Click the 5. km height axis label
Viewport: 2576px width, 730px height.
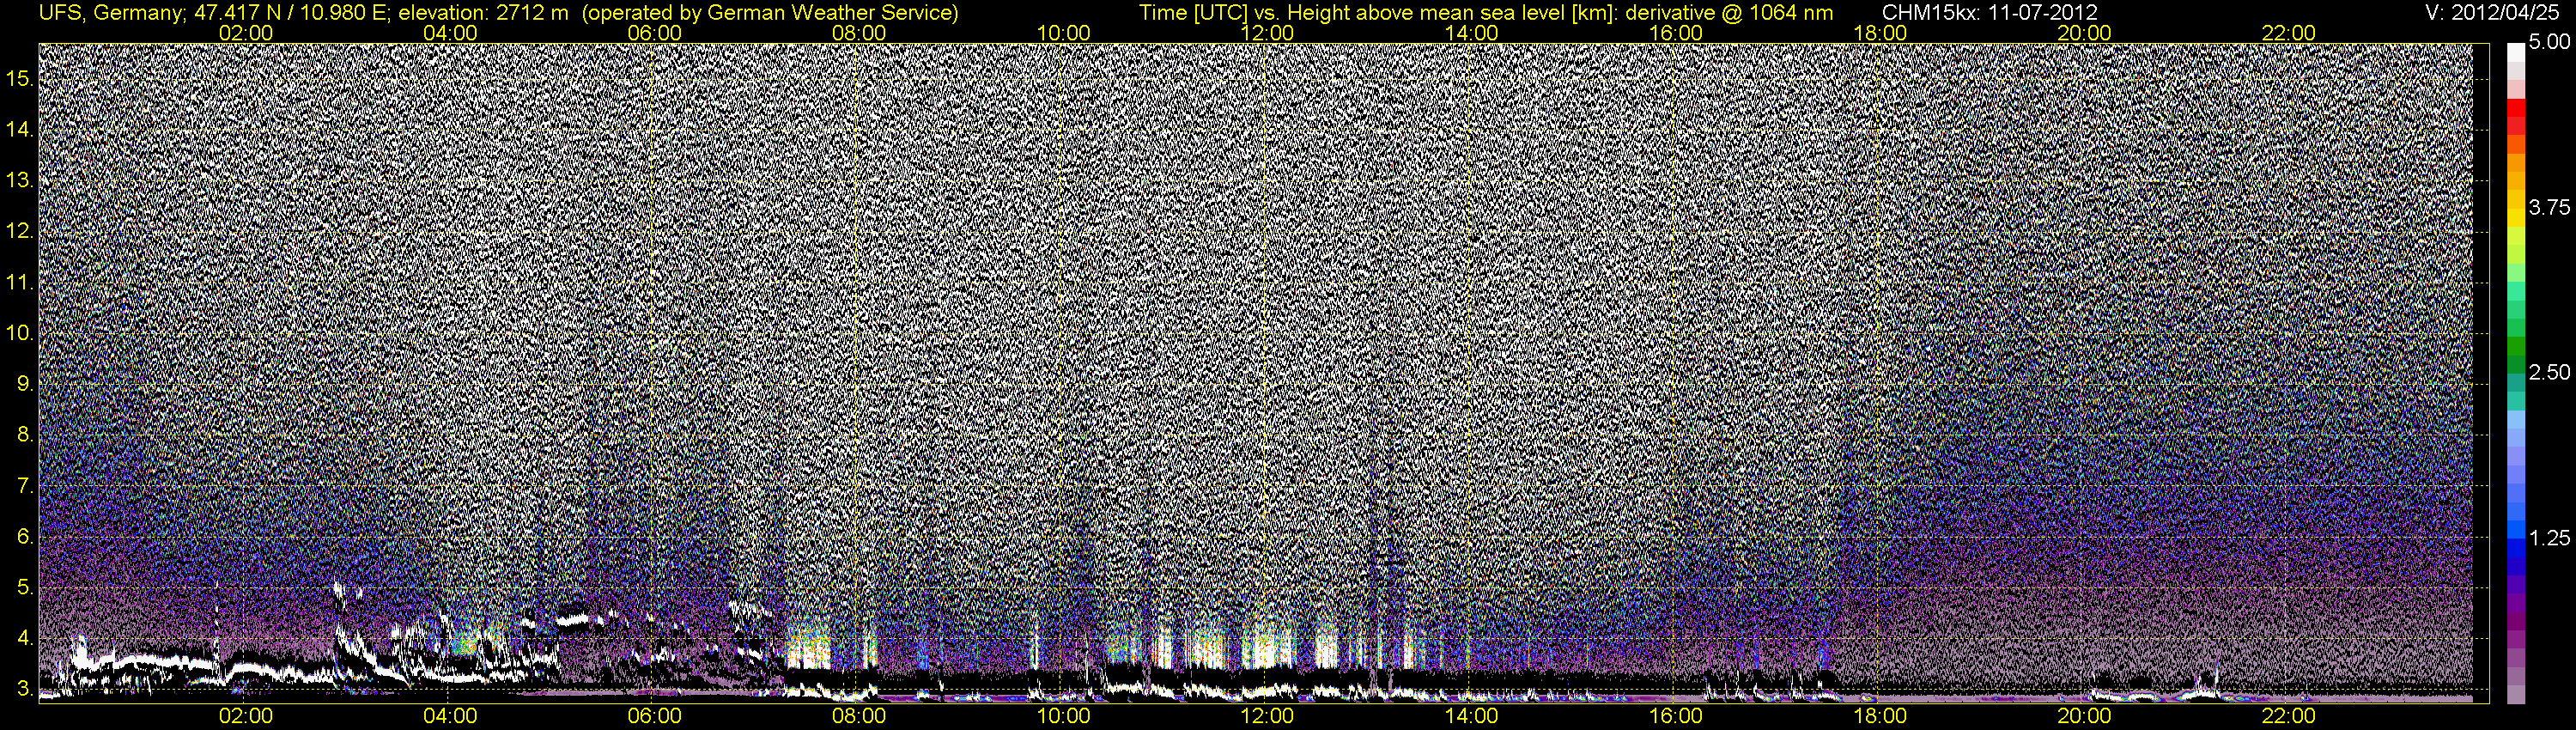[x=26, y=588]
